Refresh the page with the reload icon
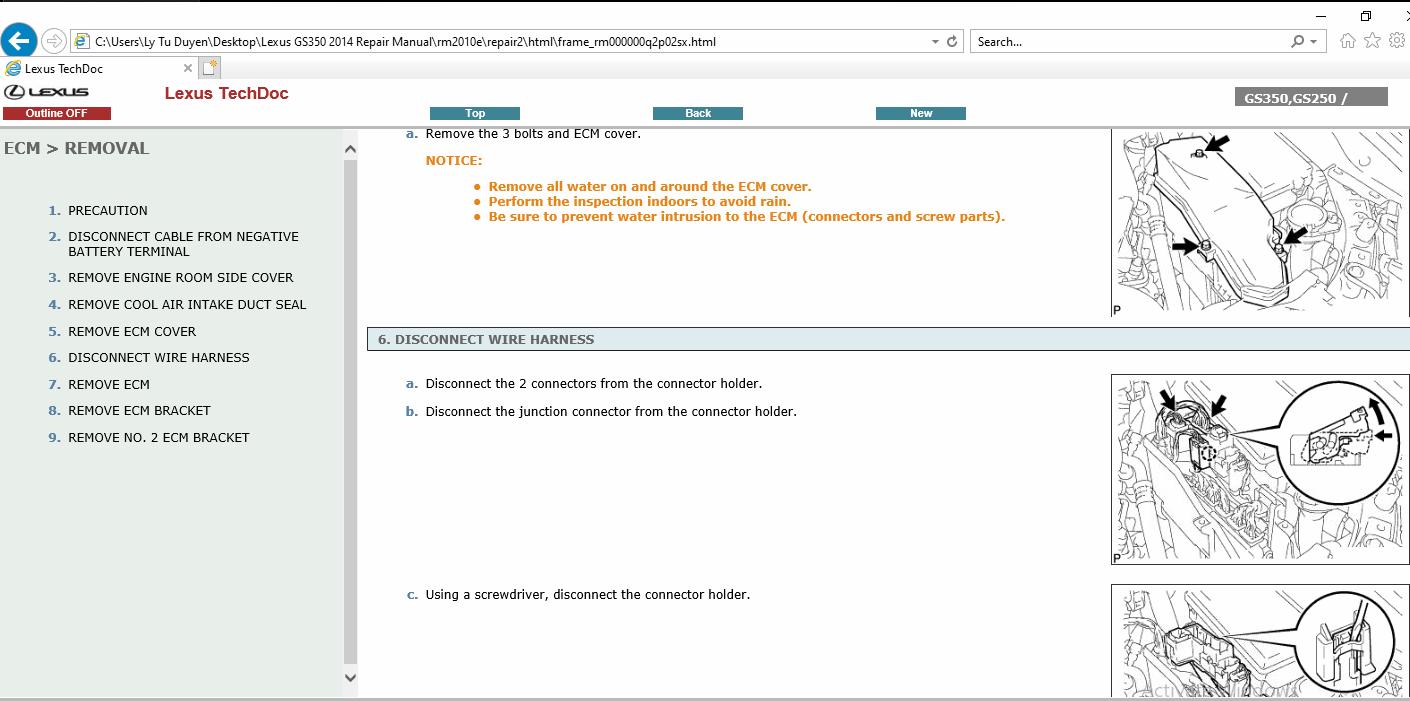1410x701 pixels. click(x=952, y=42)
